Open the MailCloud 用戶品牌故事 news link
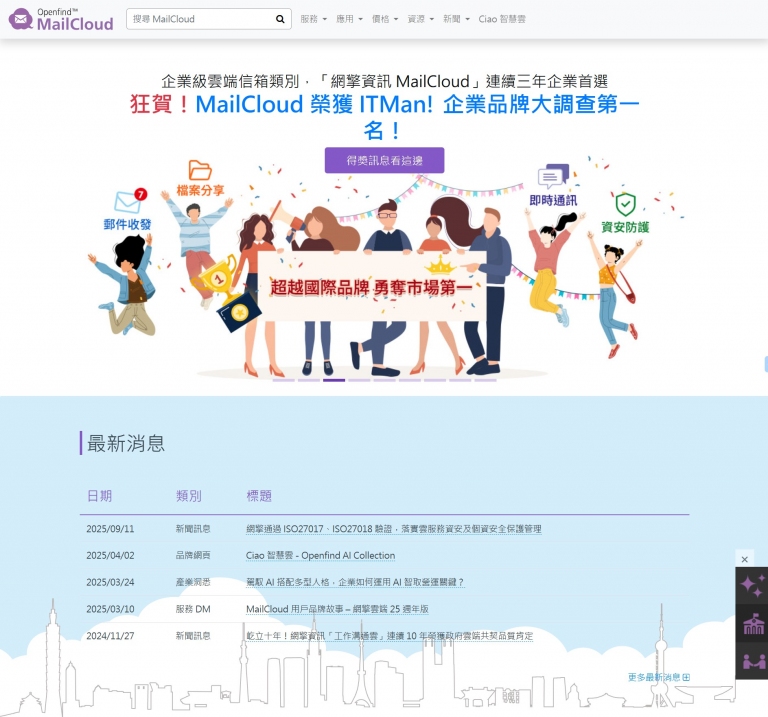Viewport: 768px width, 717px height. pos(337,609)
